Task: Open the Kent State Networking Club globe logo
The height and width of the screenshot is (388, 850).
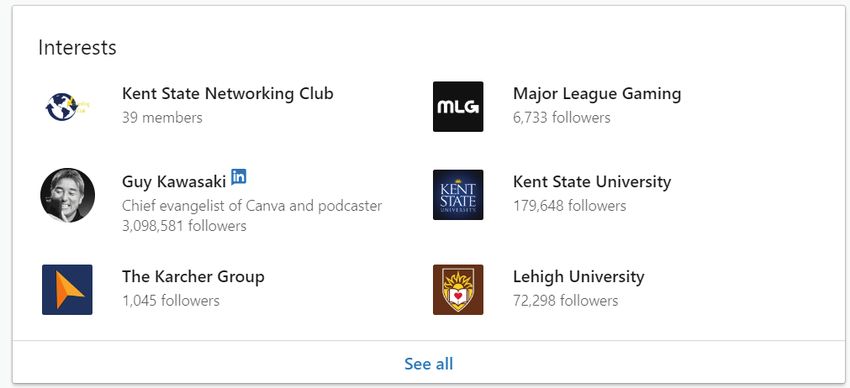Action: tap(67, 107)
